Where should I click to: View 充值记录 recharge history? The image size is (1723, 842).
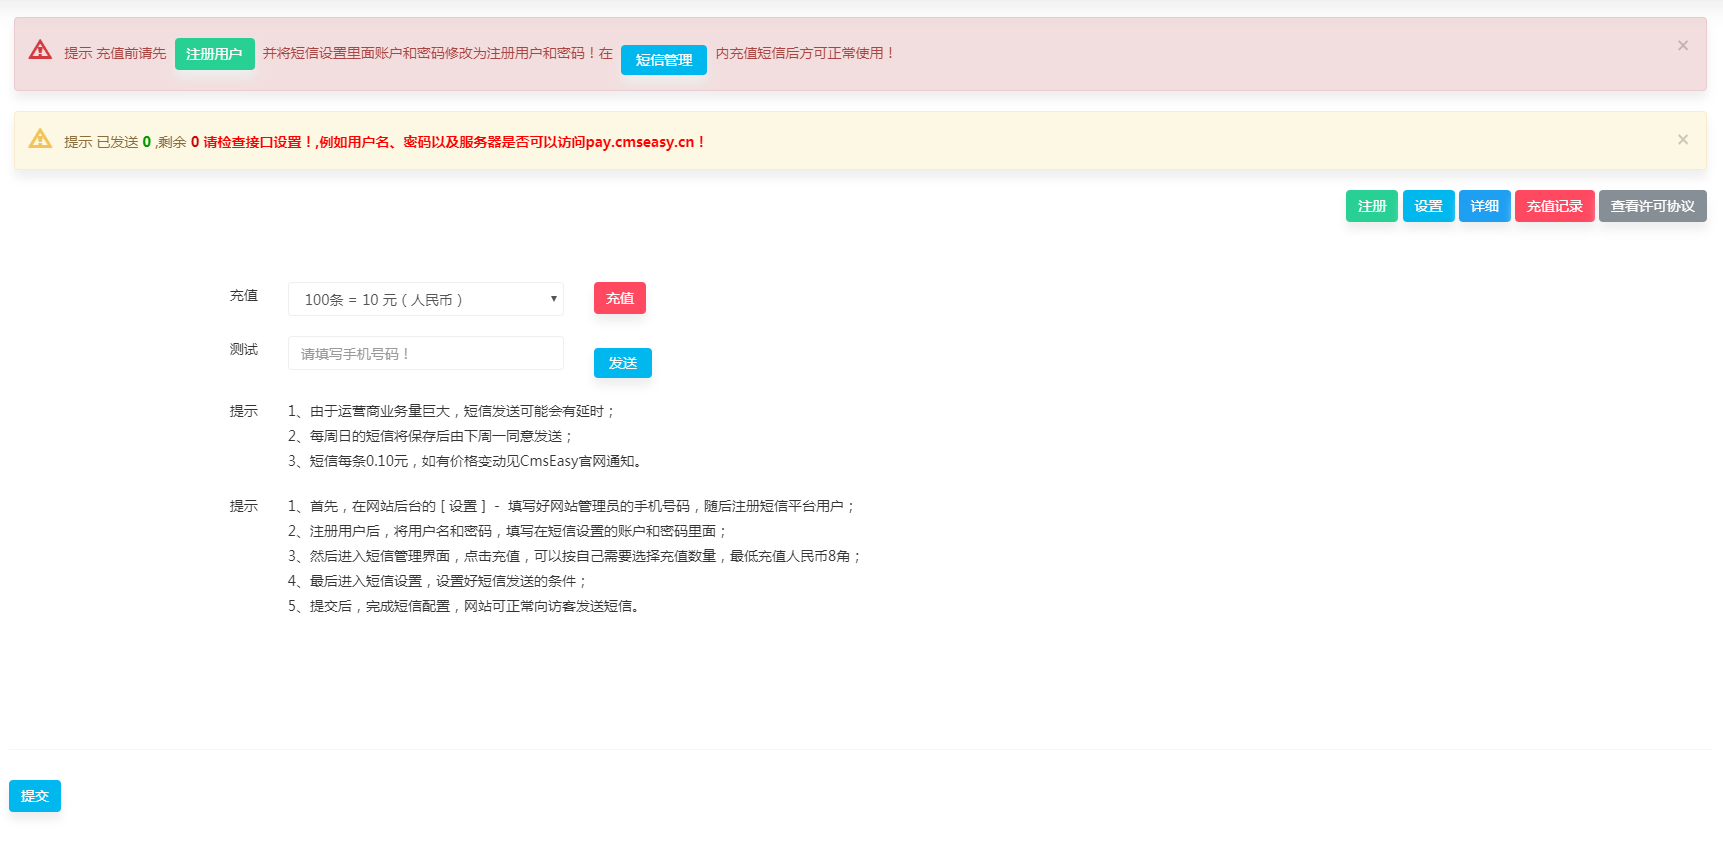click(x=1554, y=206)
